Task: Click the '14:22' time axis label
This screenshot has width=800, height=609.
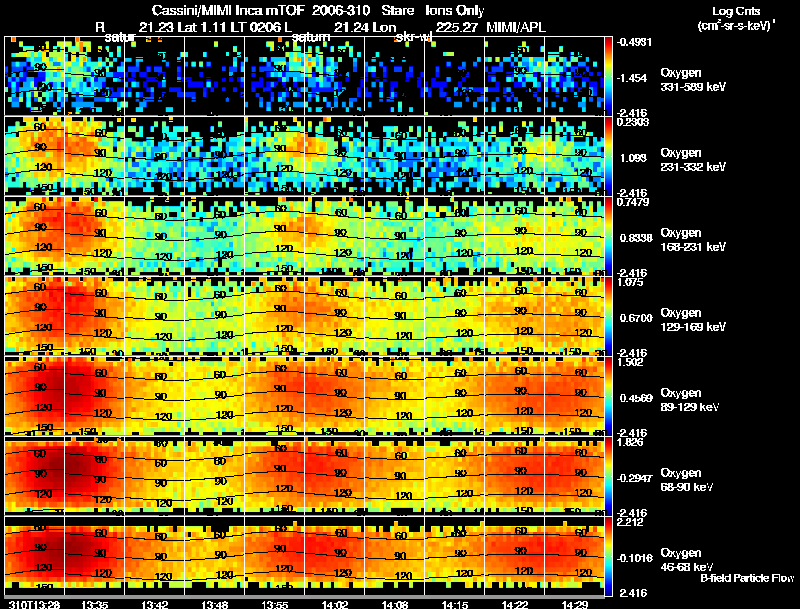Action: coord(515,605)
